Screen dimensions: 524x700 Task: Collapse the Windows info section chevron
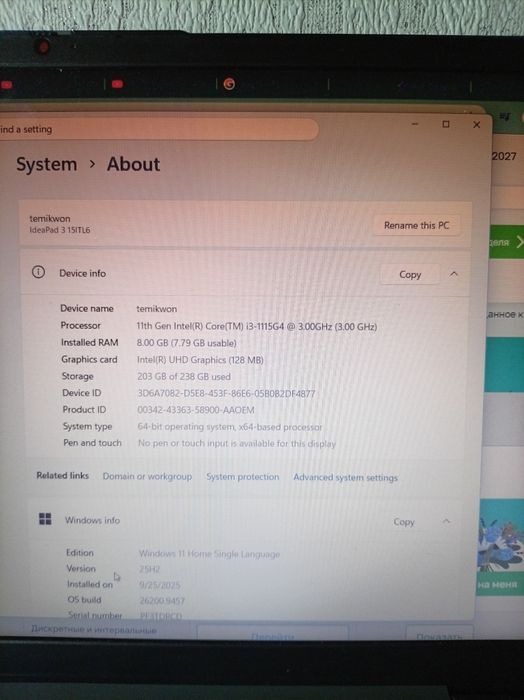446,521
